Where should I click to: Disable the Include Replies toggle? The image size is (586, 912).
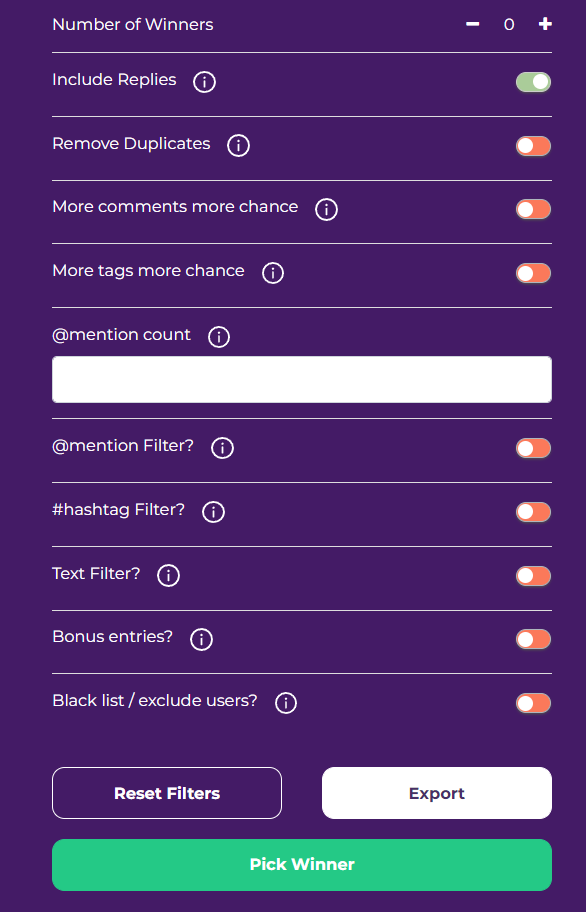coord(533,82)
